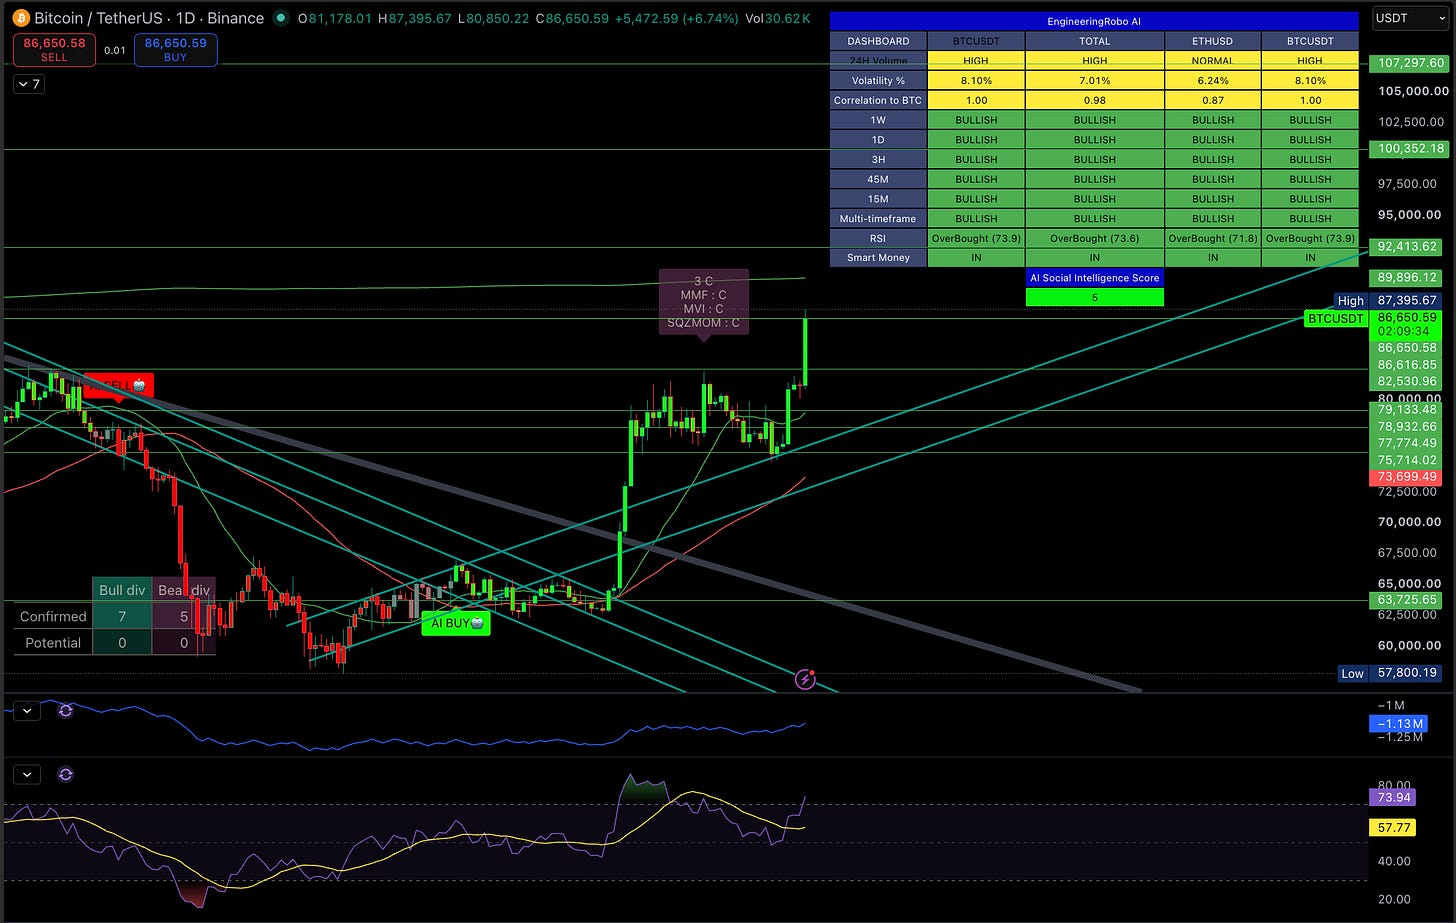Collapse the RSI pane chevron
The height and width of the screenshot is (923, 1456).
pyautogui.click(x=27, y=774)
